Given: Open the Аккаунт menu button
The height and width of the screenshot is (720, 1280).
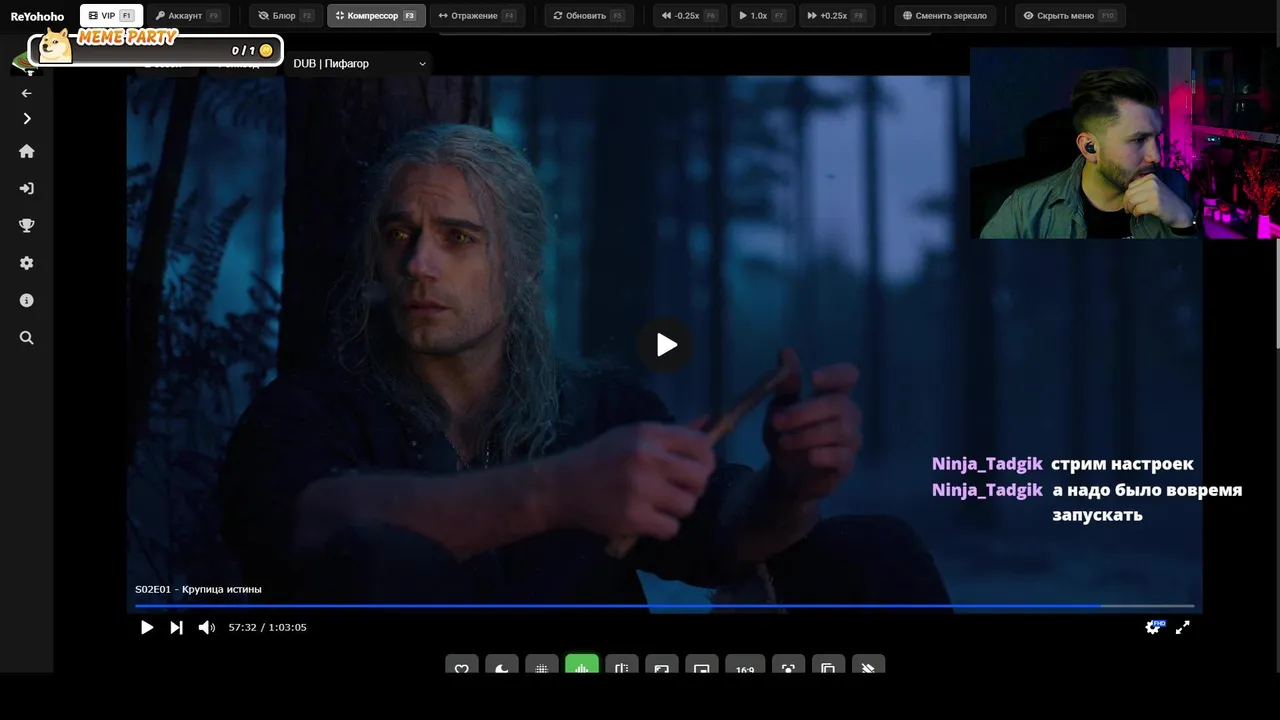Looking at the screenshot, I should (x=187, y=16).
